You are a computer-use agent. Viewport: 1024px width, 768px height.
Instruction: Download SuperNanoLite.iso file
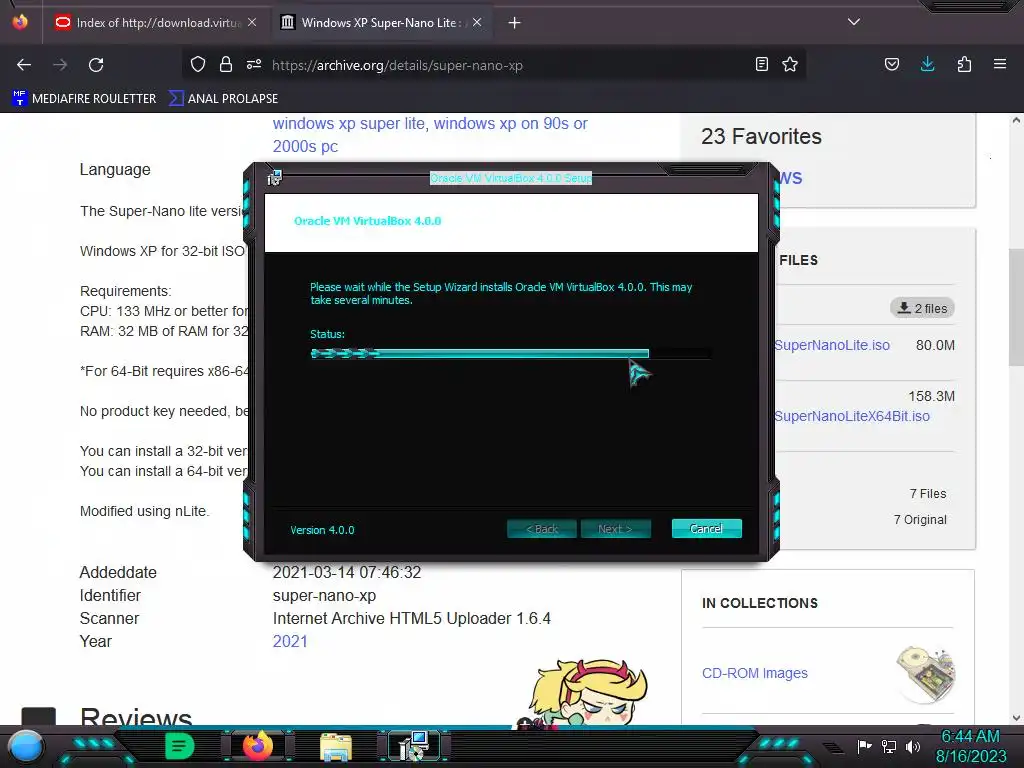tap(831, 345)
